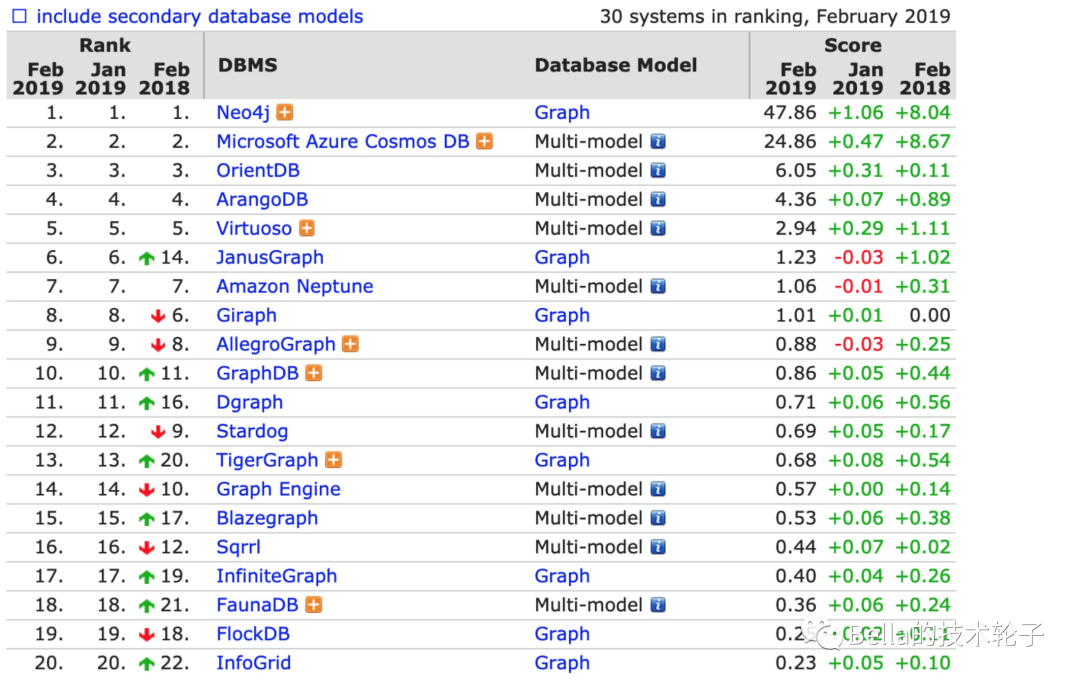Click the orange plus icon beside GraphDB
Image resolution: width=1080 pixels, height=682 pixels.
(314, 373)
